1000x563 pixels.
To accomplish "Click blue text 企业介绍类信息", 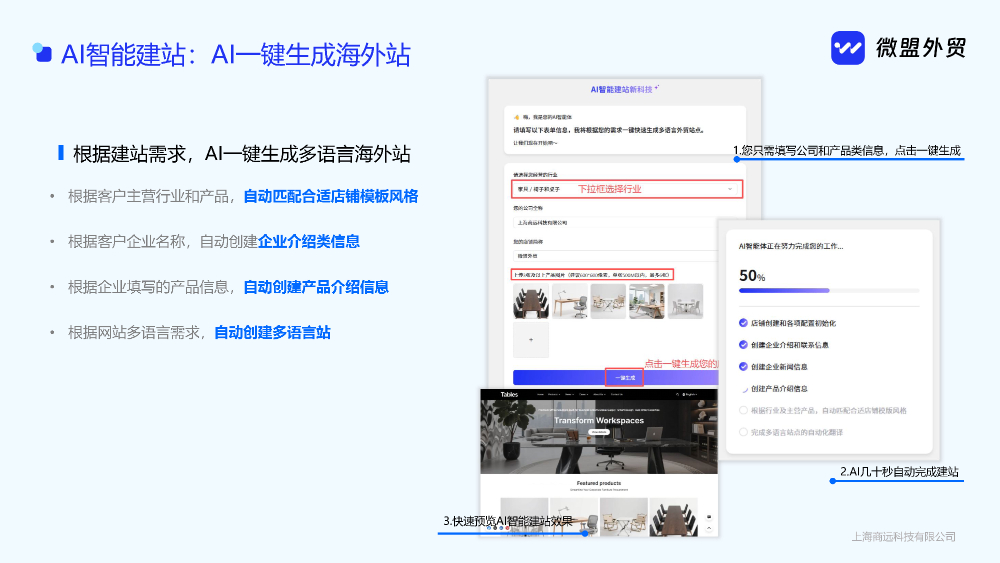I will pos(309,242).
